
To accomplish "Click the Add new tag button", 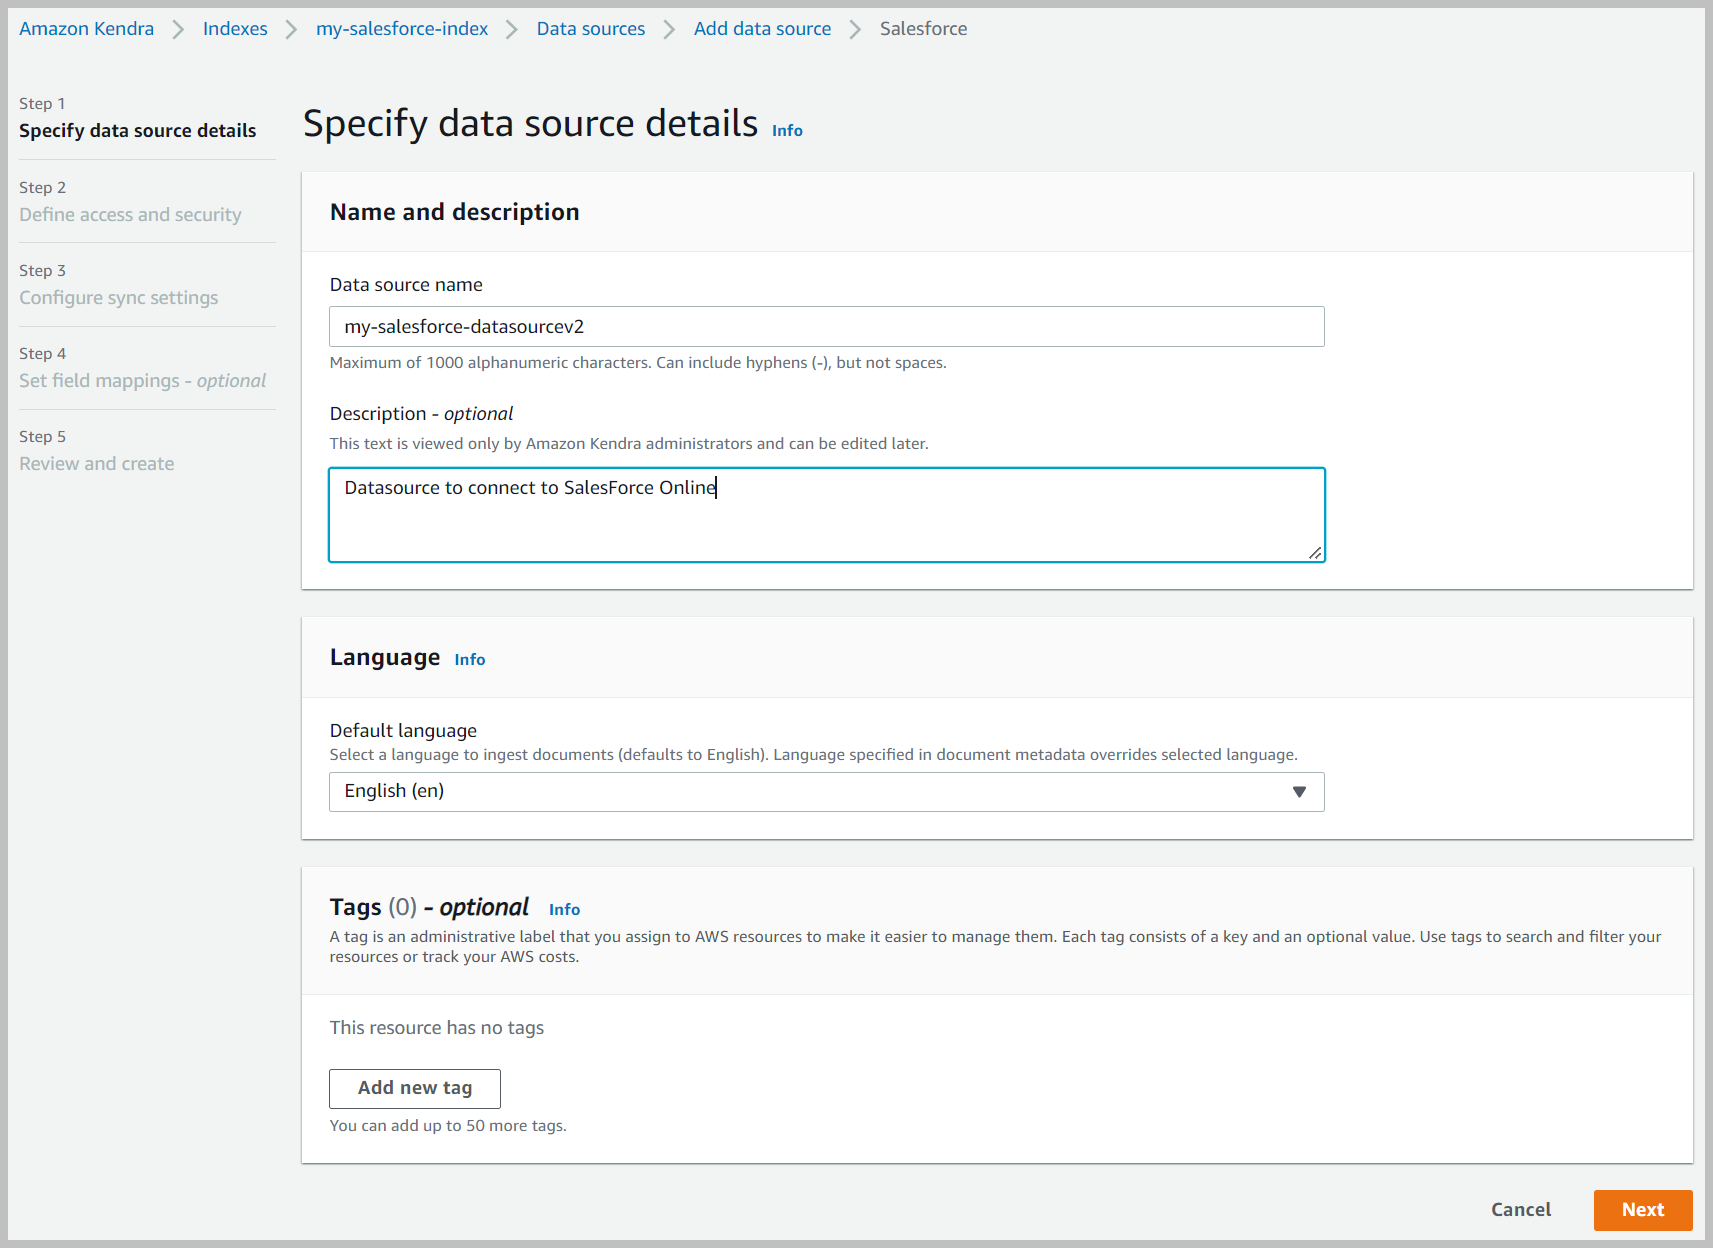I will [414, 1088].
